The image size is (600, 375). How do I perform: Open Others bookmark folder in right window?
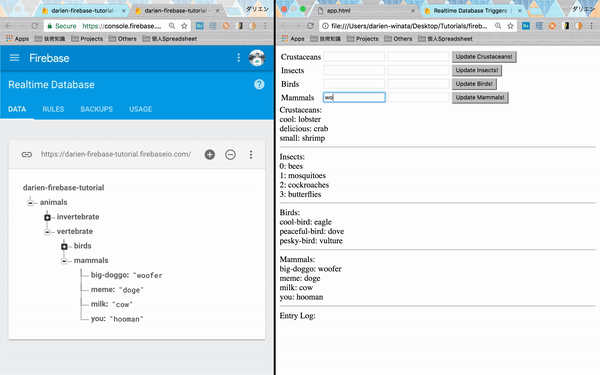click(398, 39)
